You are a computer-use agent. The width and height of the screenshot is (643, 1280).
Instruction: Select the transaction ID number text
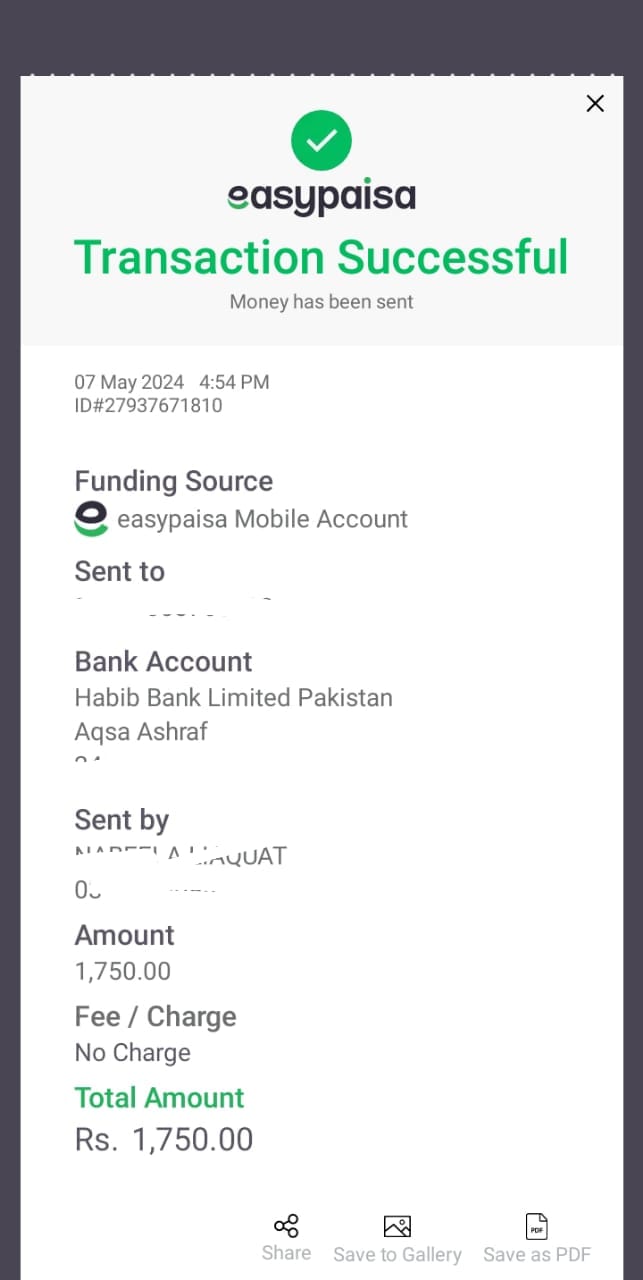tap(148, 405)
